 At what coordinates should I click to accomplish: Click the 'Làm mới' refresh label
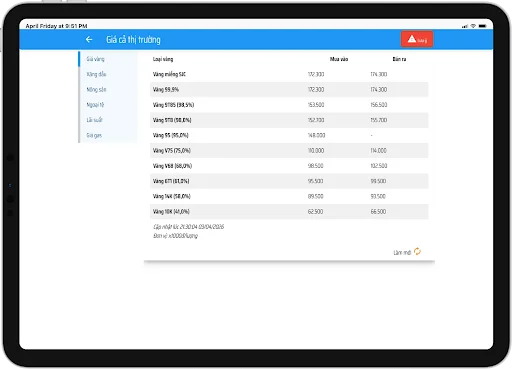click(x=402, y=253)
